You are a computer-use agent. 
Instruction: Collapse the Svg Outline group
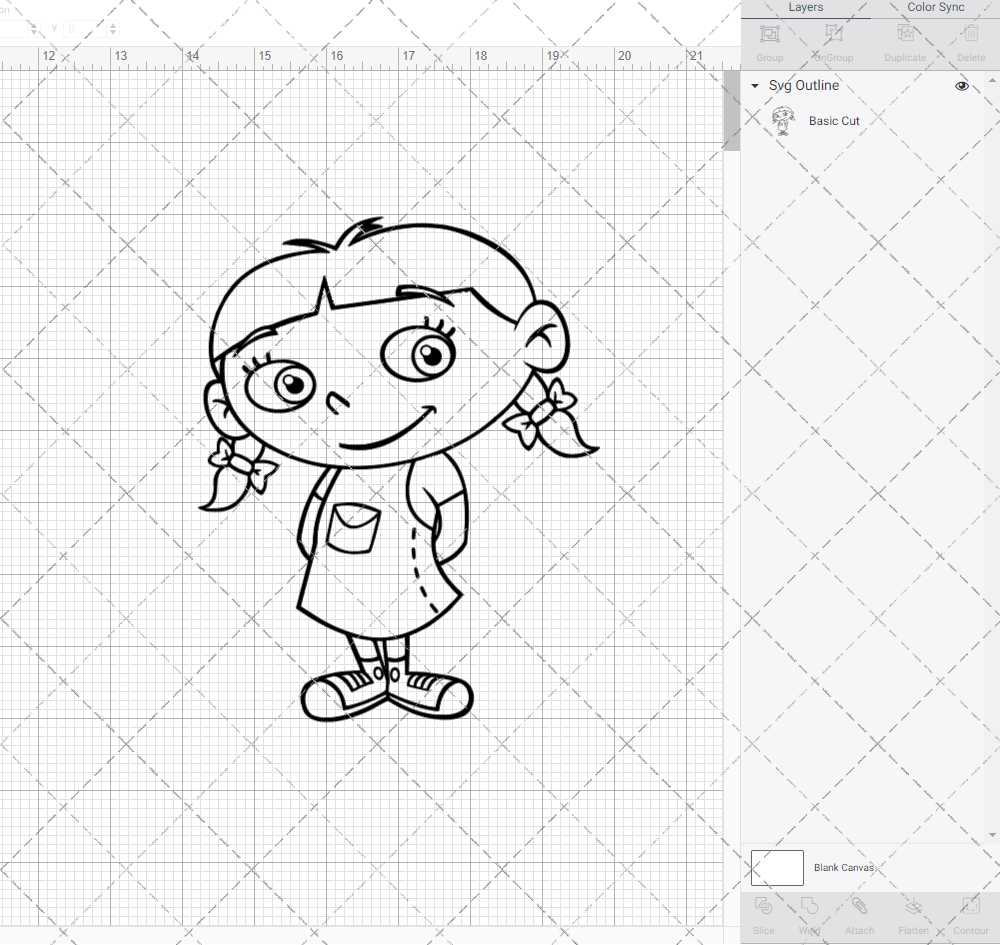tap(755, 86)
